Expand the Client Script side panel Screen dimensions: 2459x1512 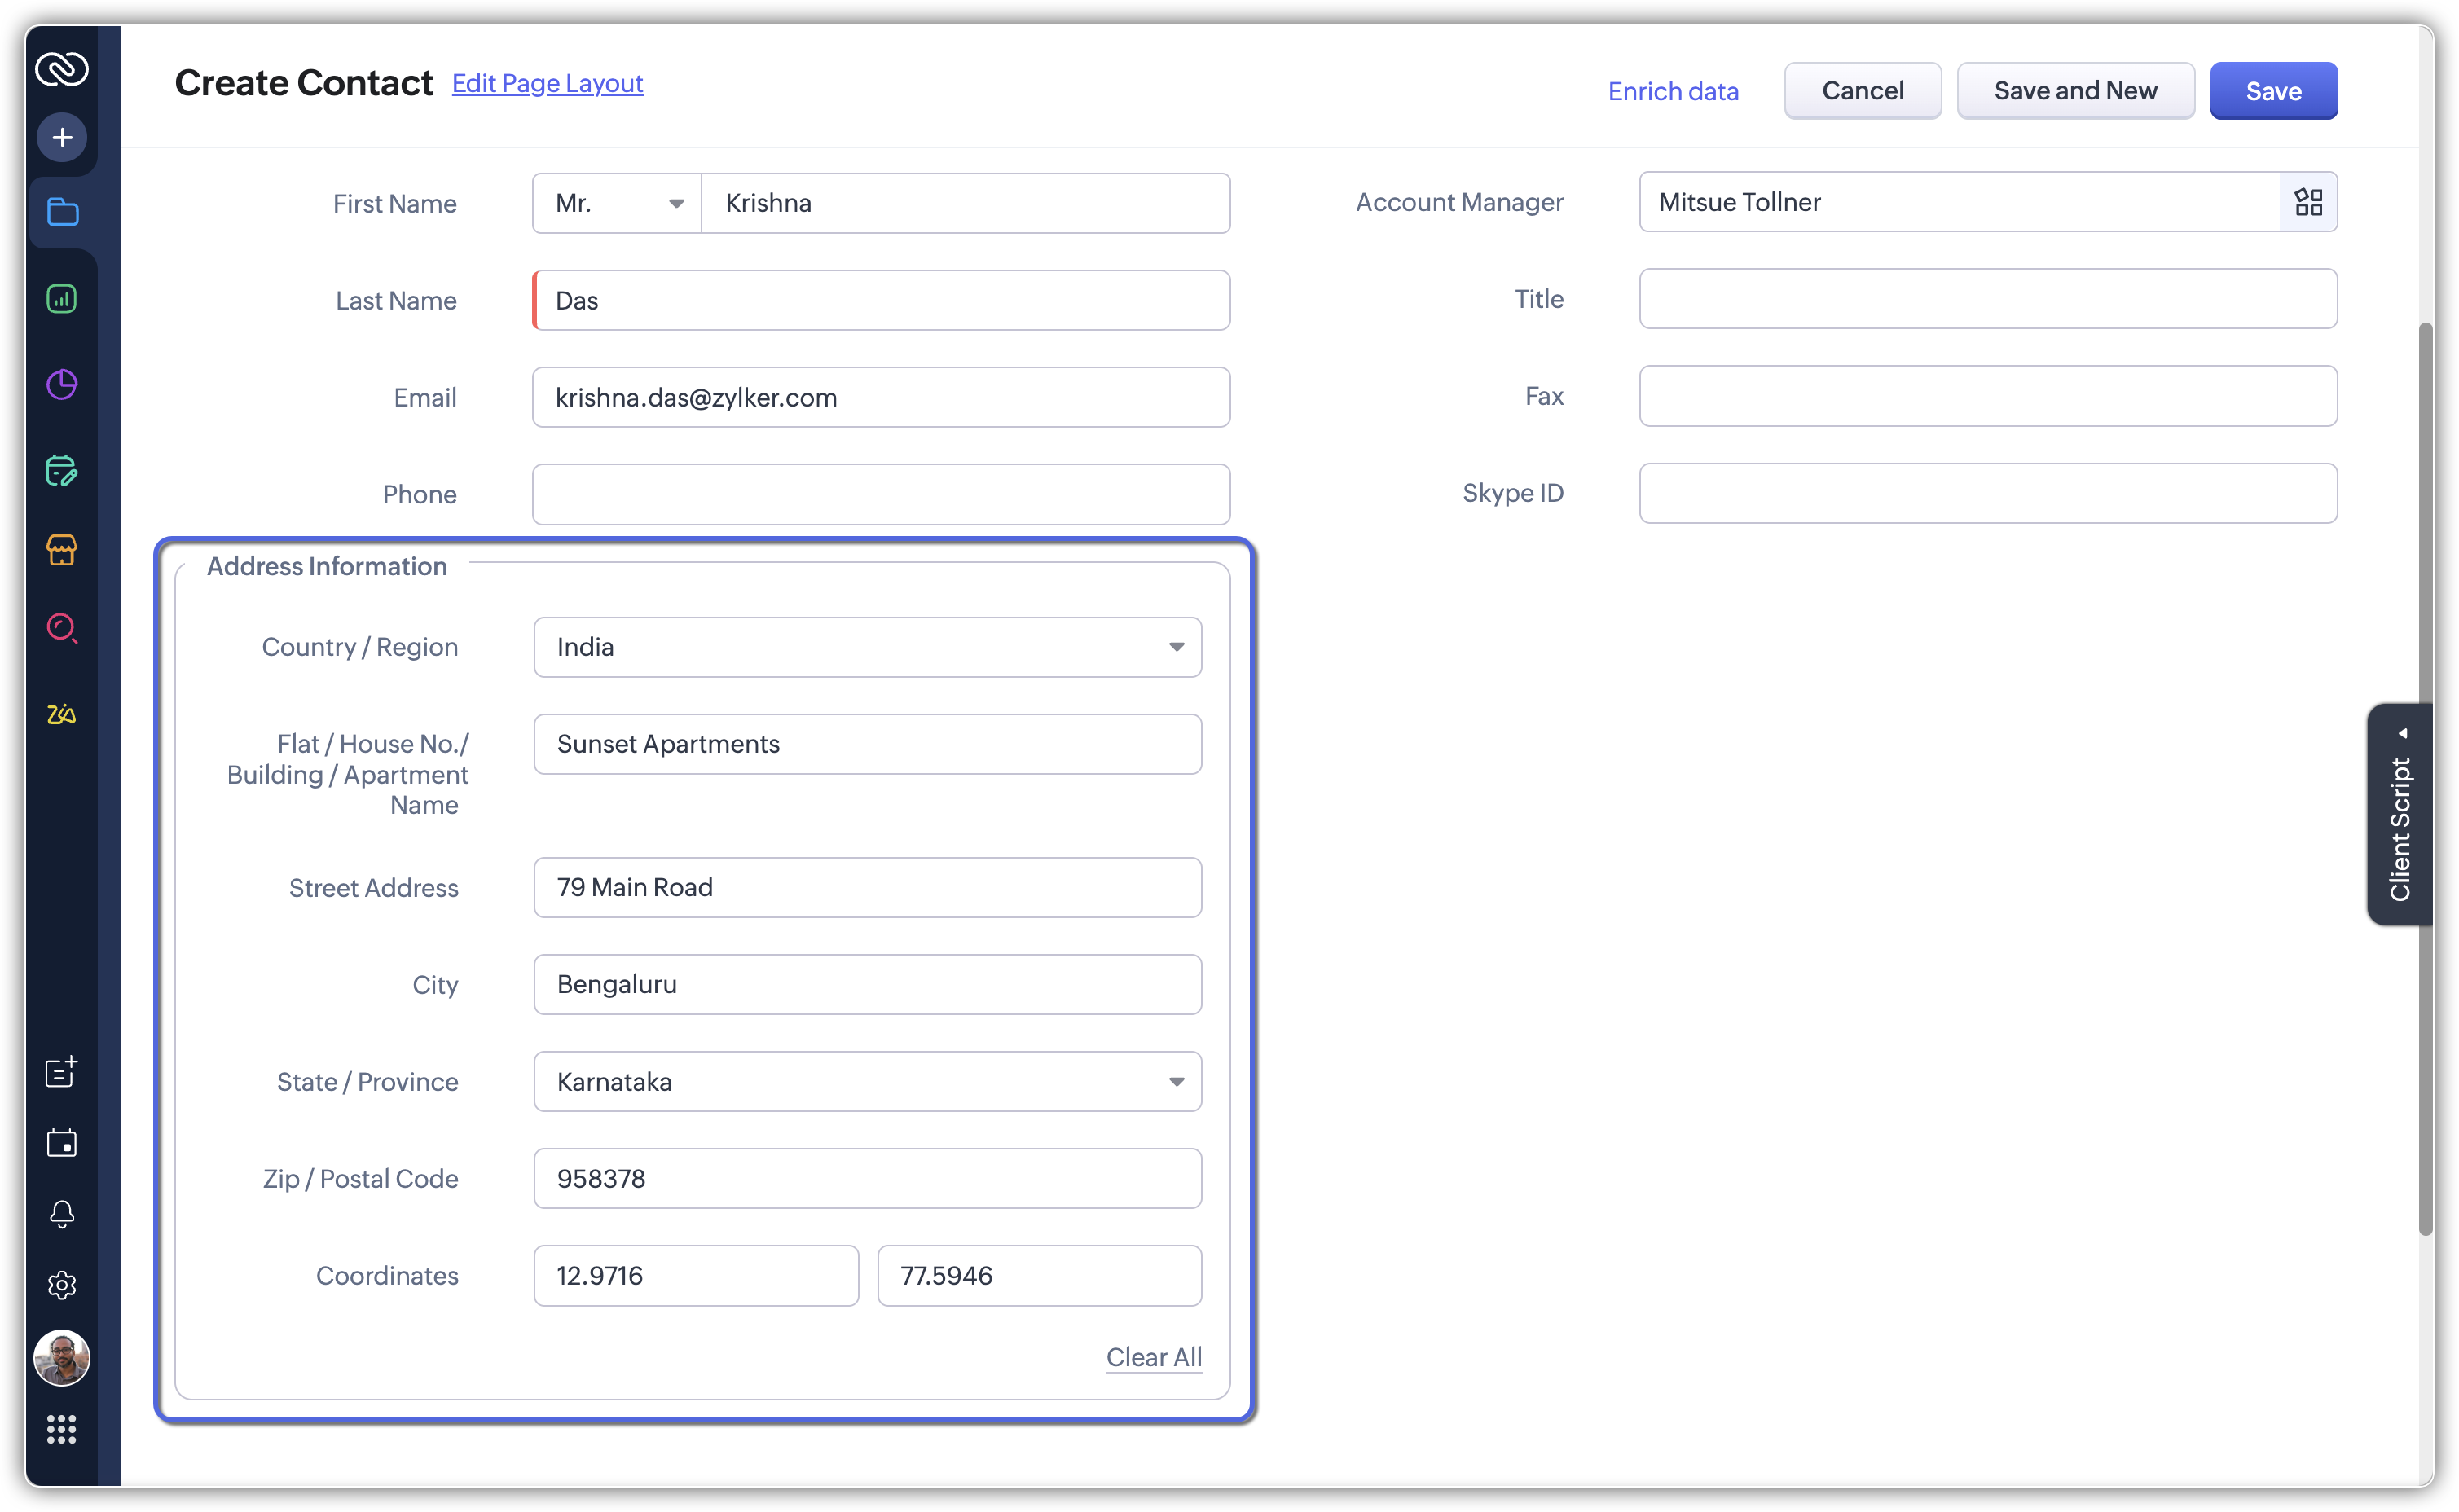pos(2400,814)
